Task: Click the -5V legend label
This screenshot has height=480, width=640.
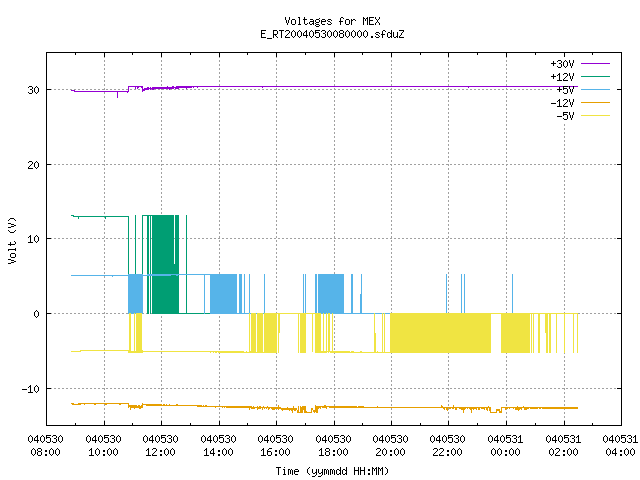Action: pos(565,116)
